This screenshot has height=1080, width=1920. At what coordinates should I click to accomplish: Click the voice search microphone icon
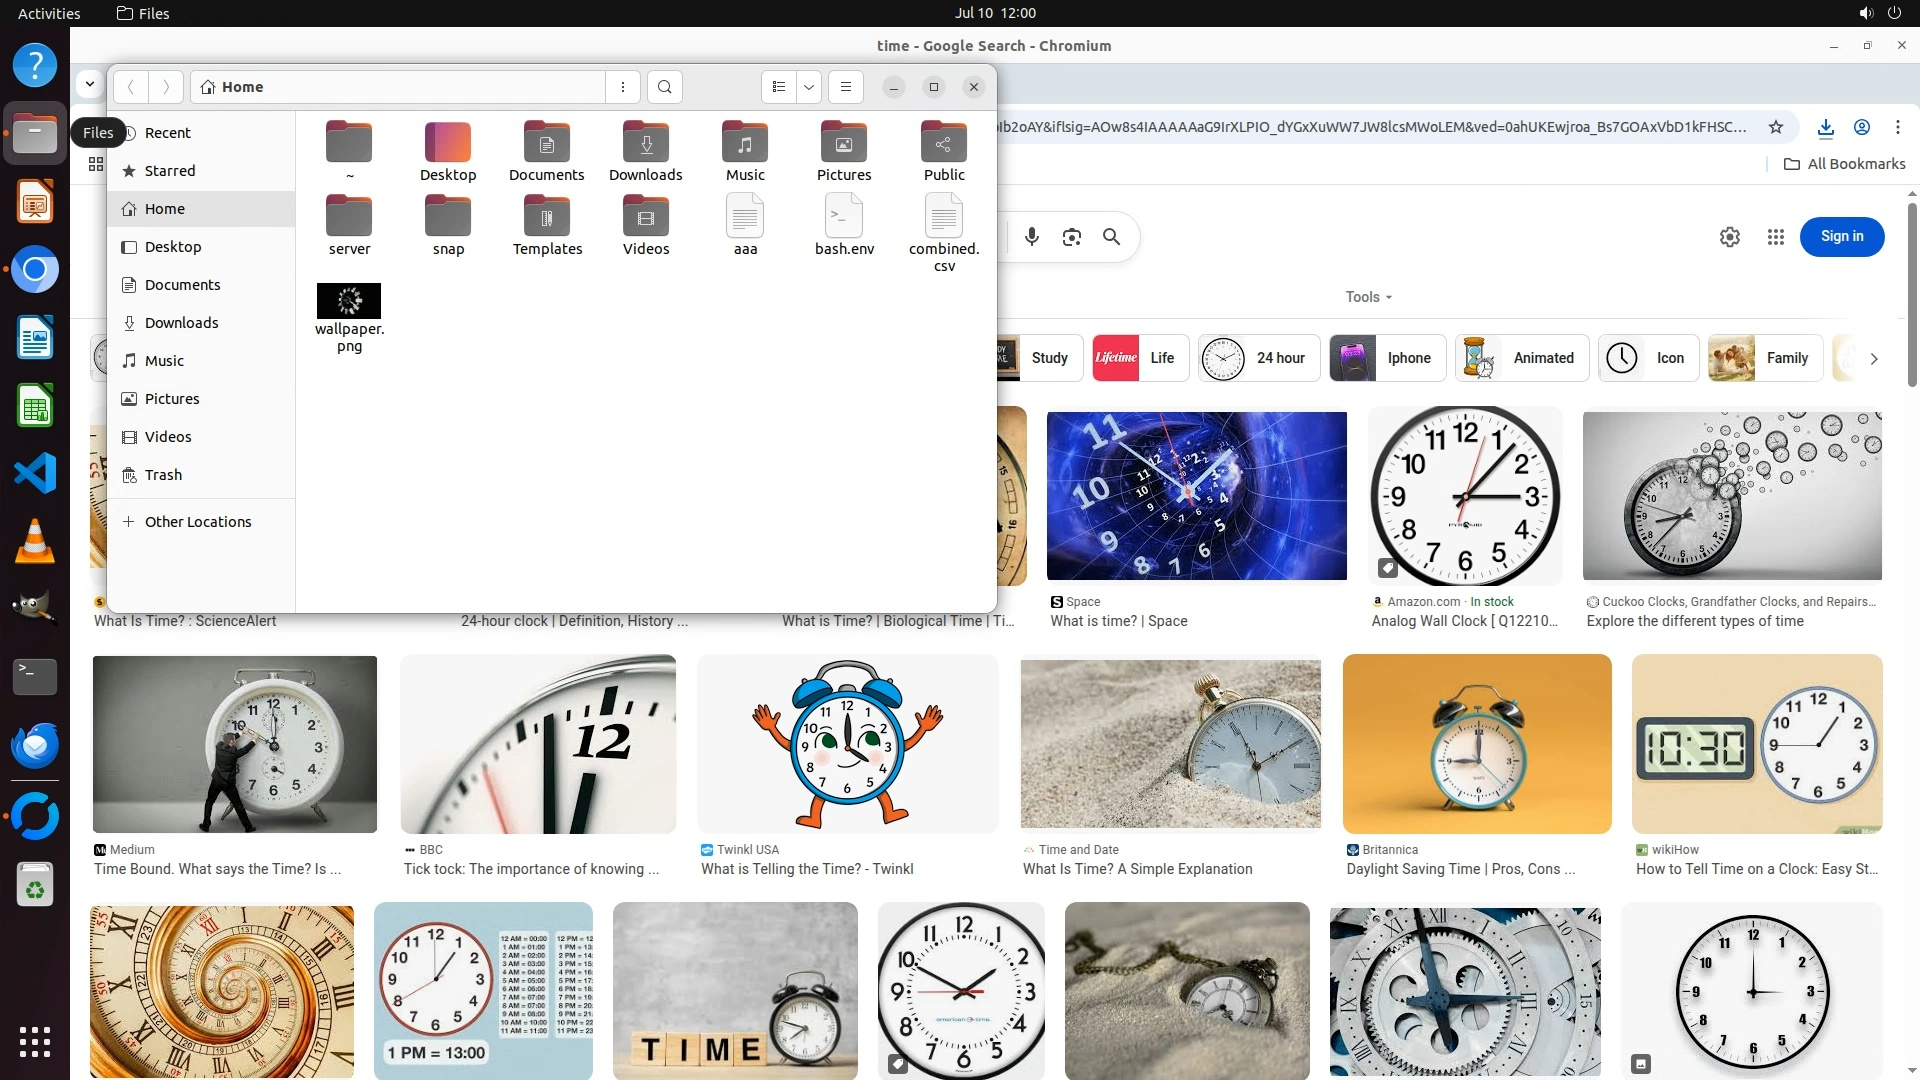(x=1032, y=237)
